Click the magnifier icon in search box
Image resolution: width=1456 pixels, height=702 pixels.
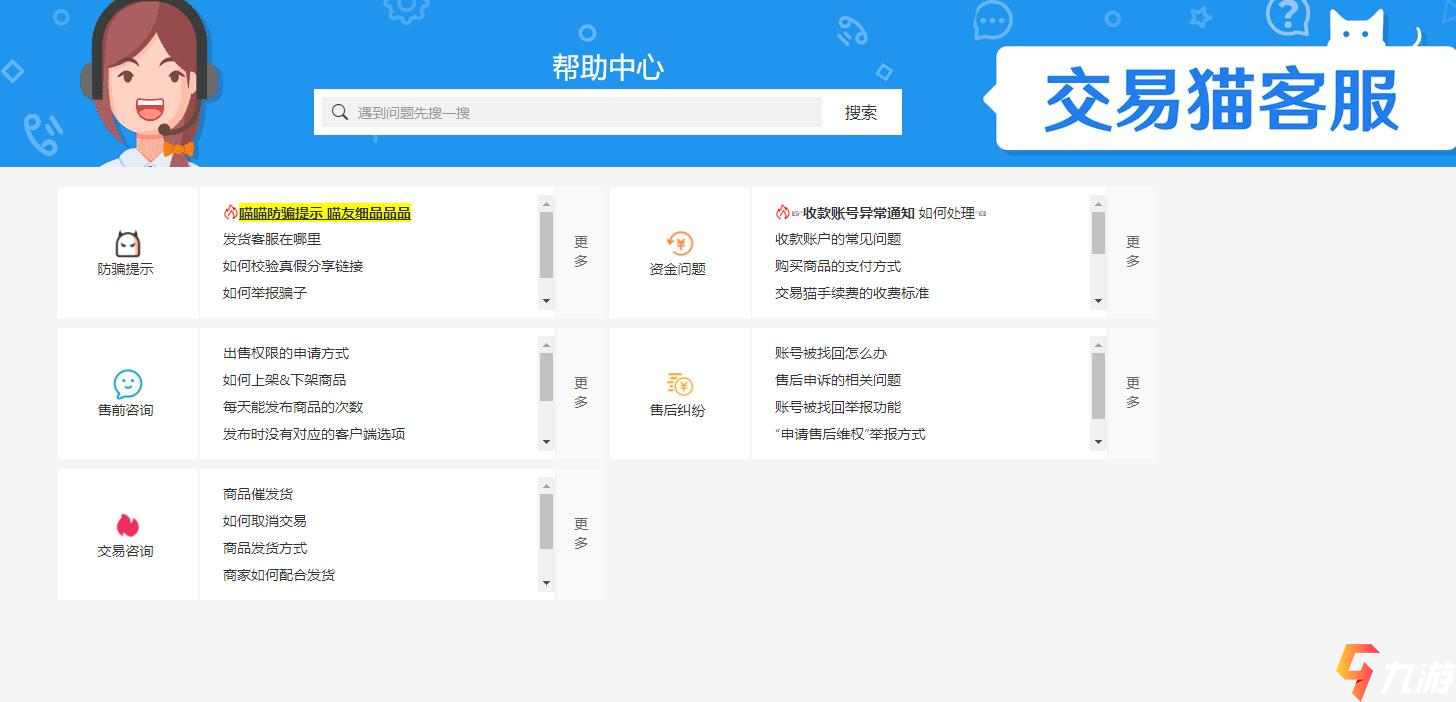click(x=340, y=112)
